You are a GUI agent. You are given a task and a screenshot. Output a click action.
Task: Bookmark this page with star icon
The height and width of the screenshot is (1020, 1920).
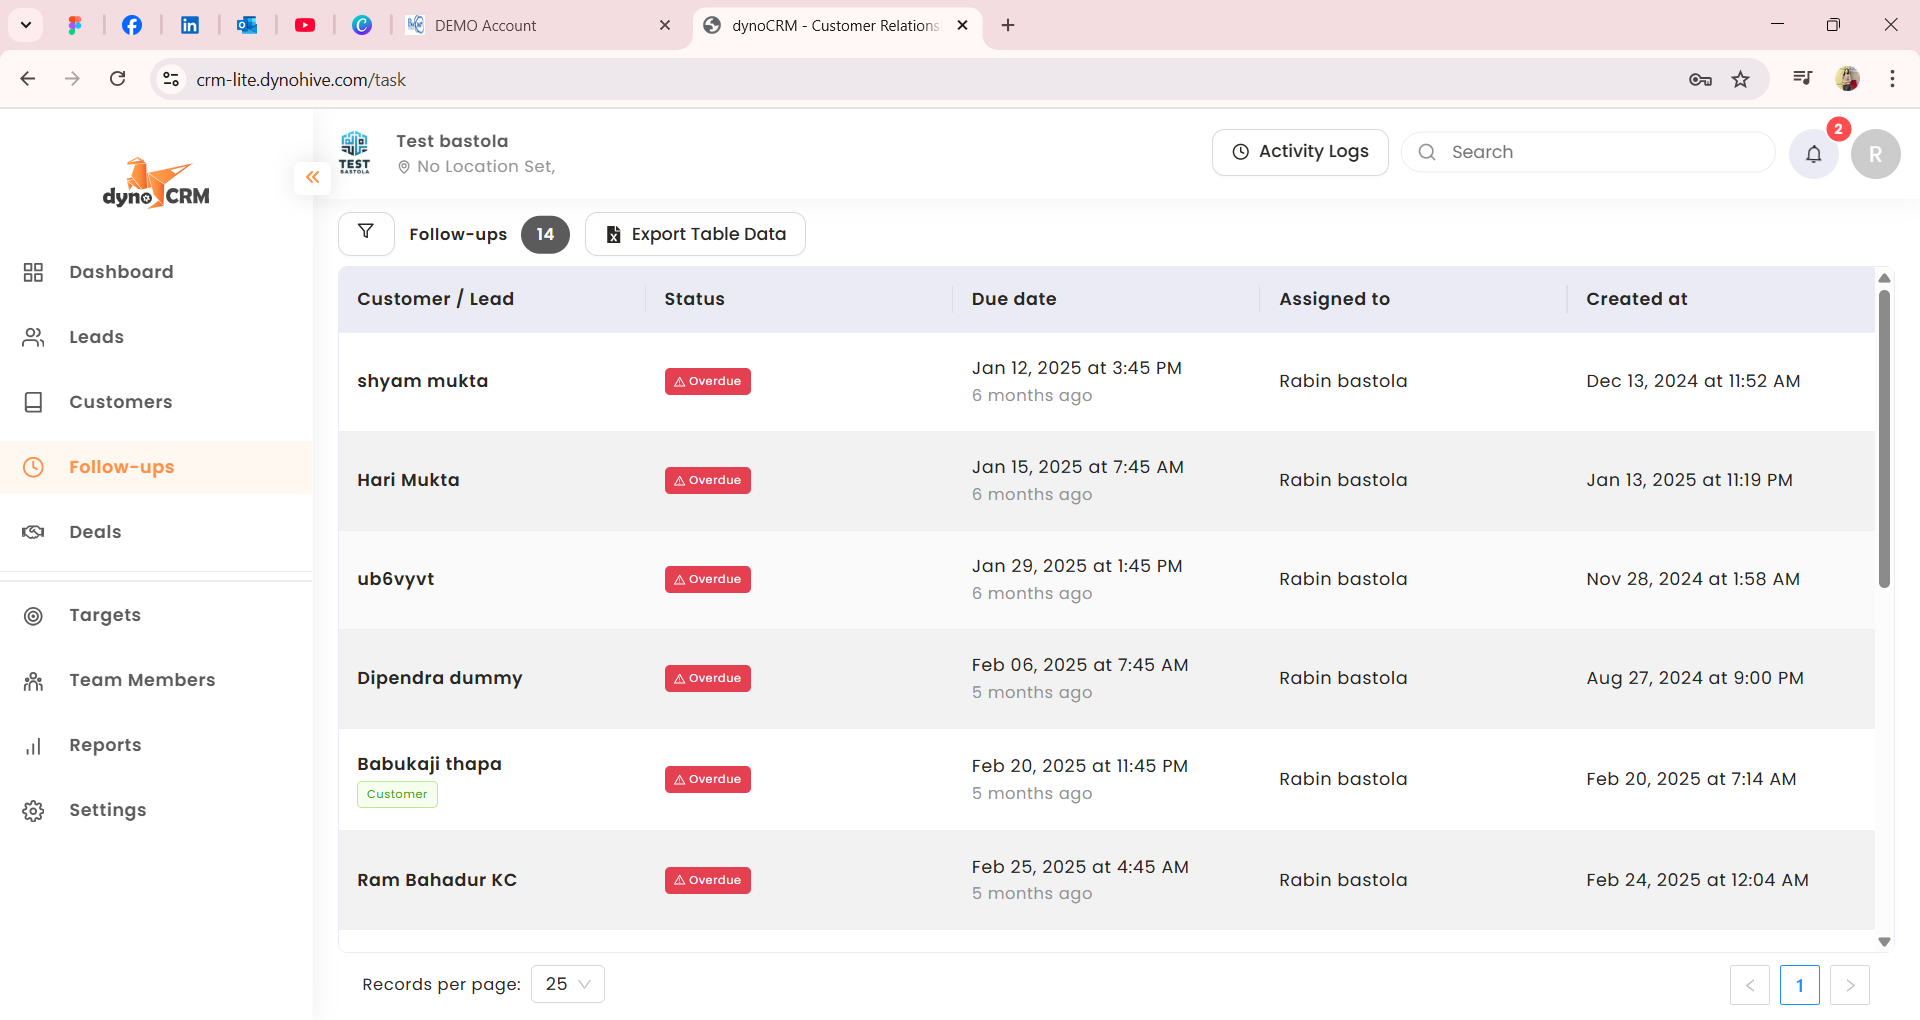click(1741, 79)
